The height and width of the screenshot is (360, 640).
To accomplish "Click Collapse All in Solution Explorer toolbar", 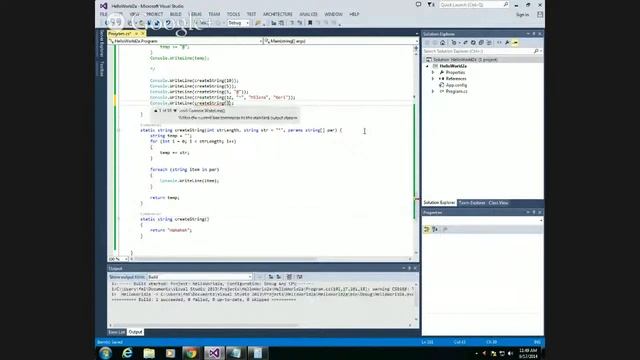I will tap(481, 42).
